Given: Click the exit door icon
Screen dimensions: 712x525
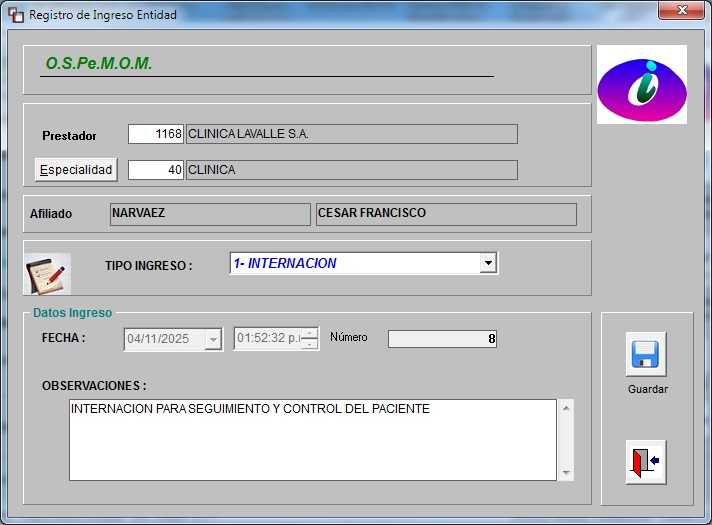Looking at the screenshot, I should point(646,462).
